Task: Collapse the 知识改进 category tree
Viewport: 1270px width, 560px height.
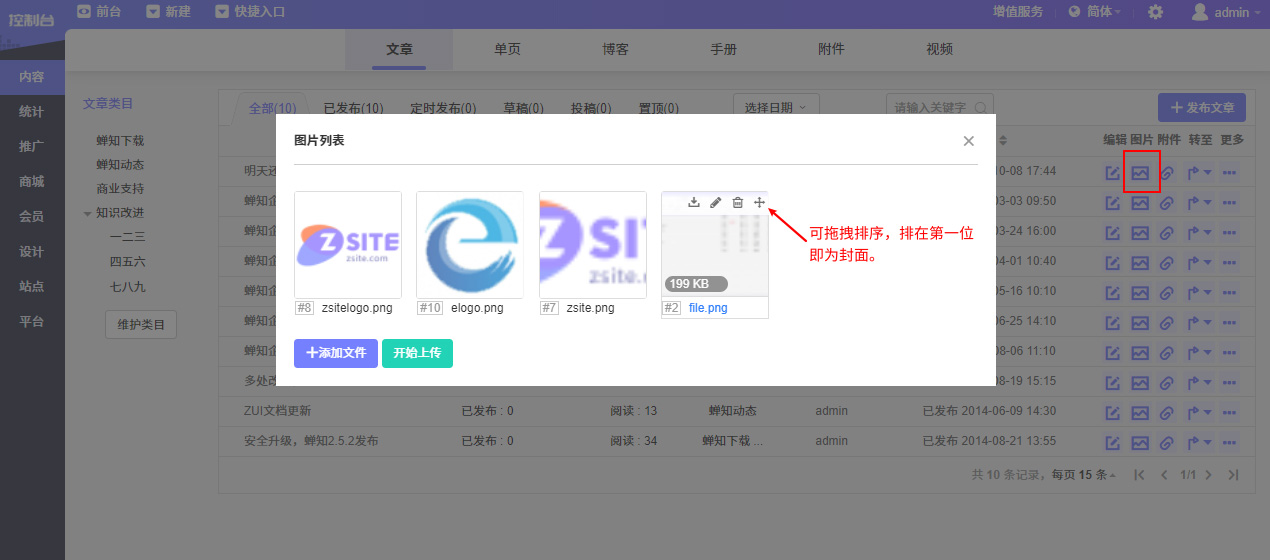Action: click(88, 213)
